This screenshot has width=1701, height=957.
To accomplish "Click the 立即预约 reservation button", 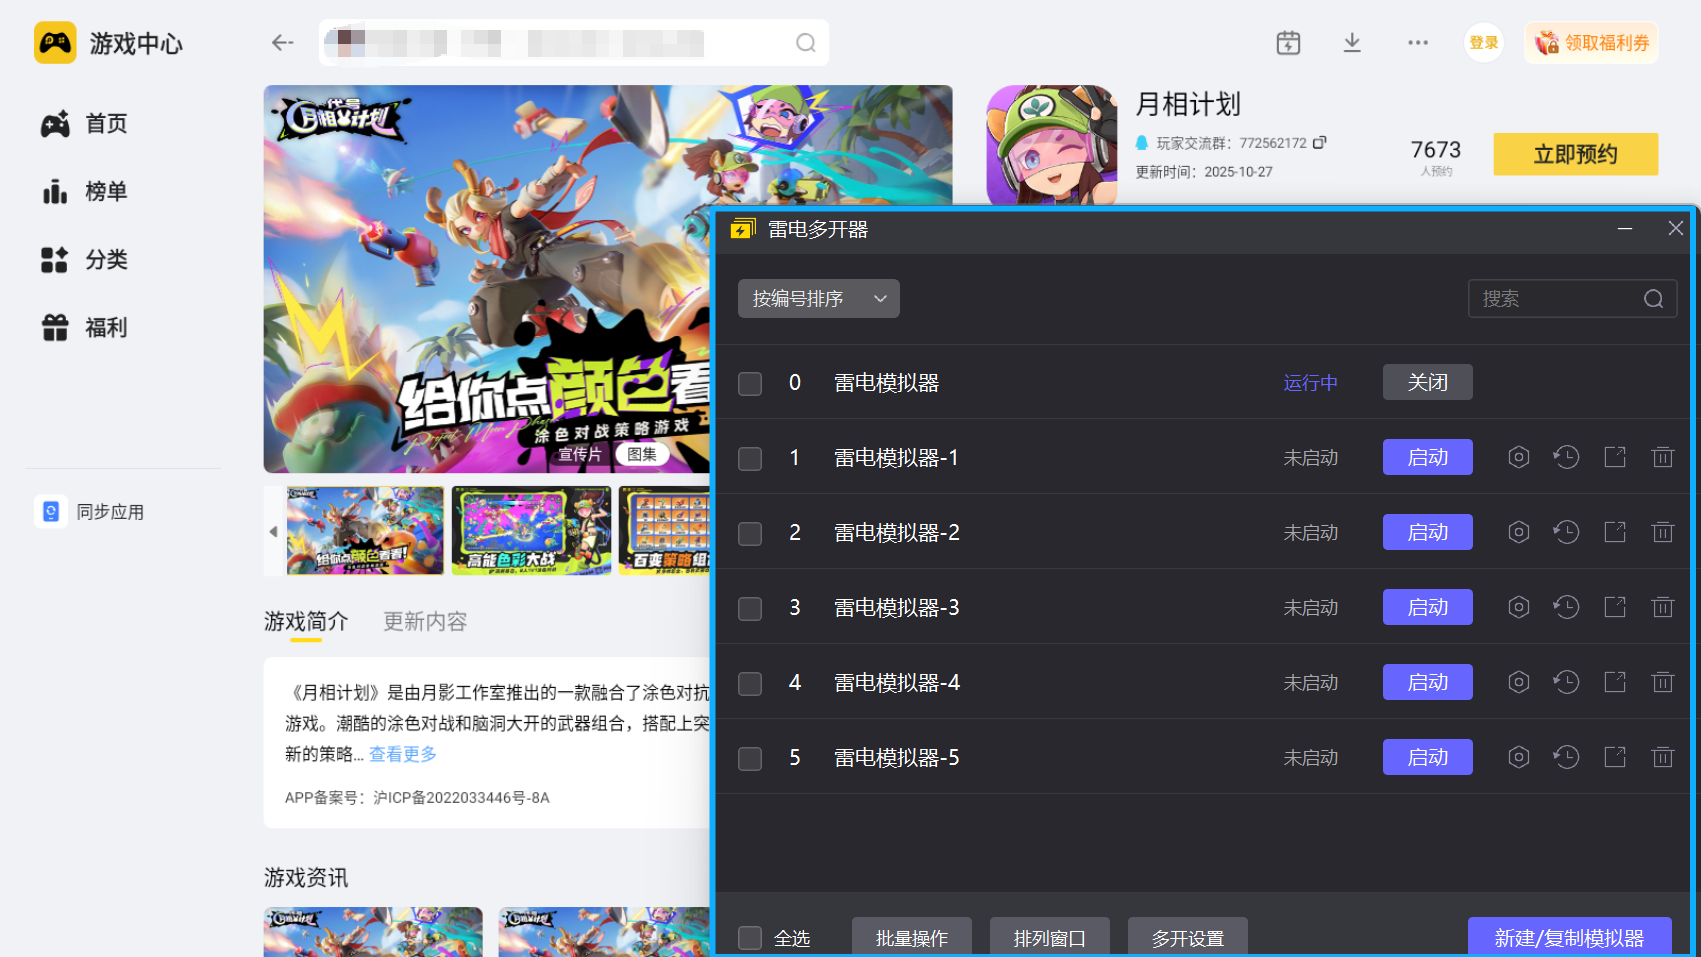I will (1575, 154).
